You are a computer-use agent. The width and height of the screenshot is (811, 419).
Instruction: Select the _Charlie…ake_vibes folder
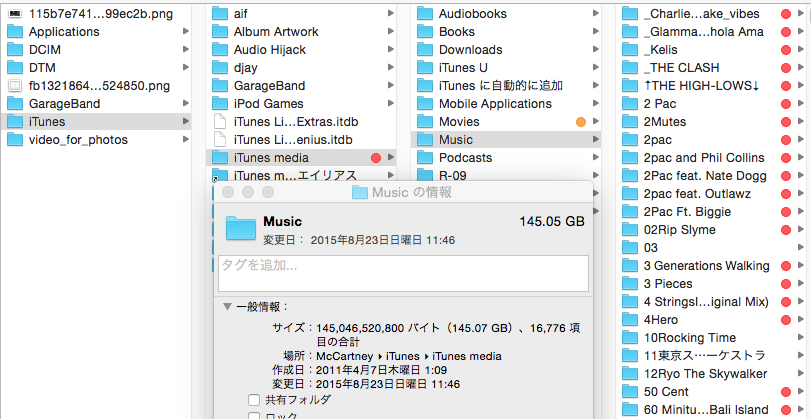713,14
